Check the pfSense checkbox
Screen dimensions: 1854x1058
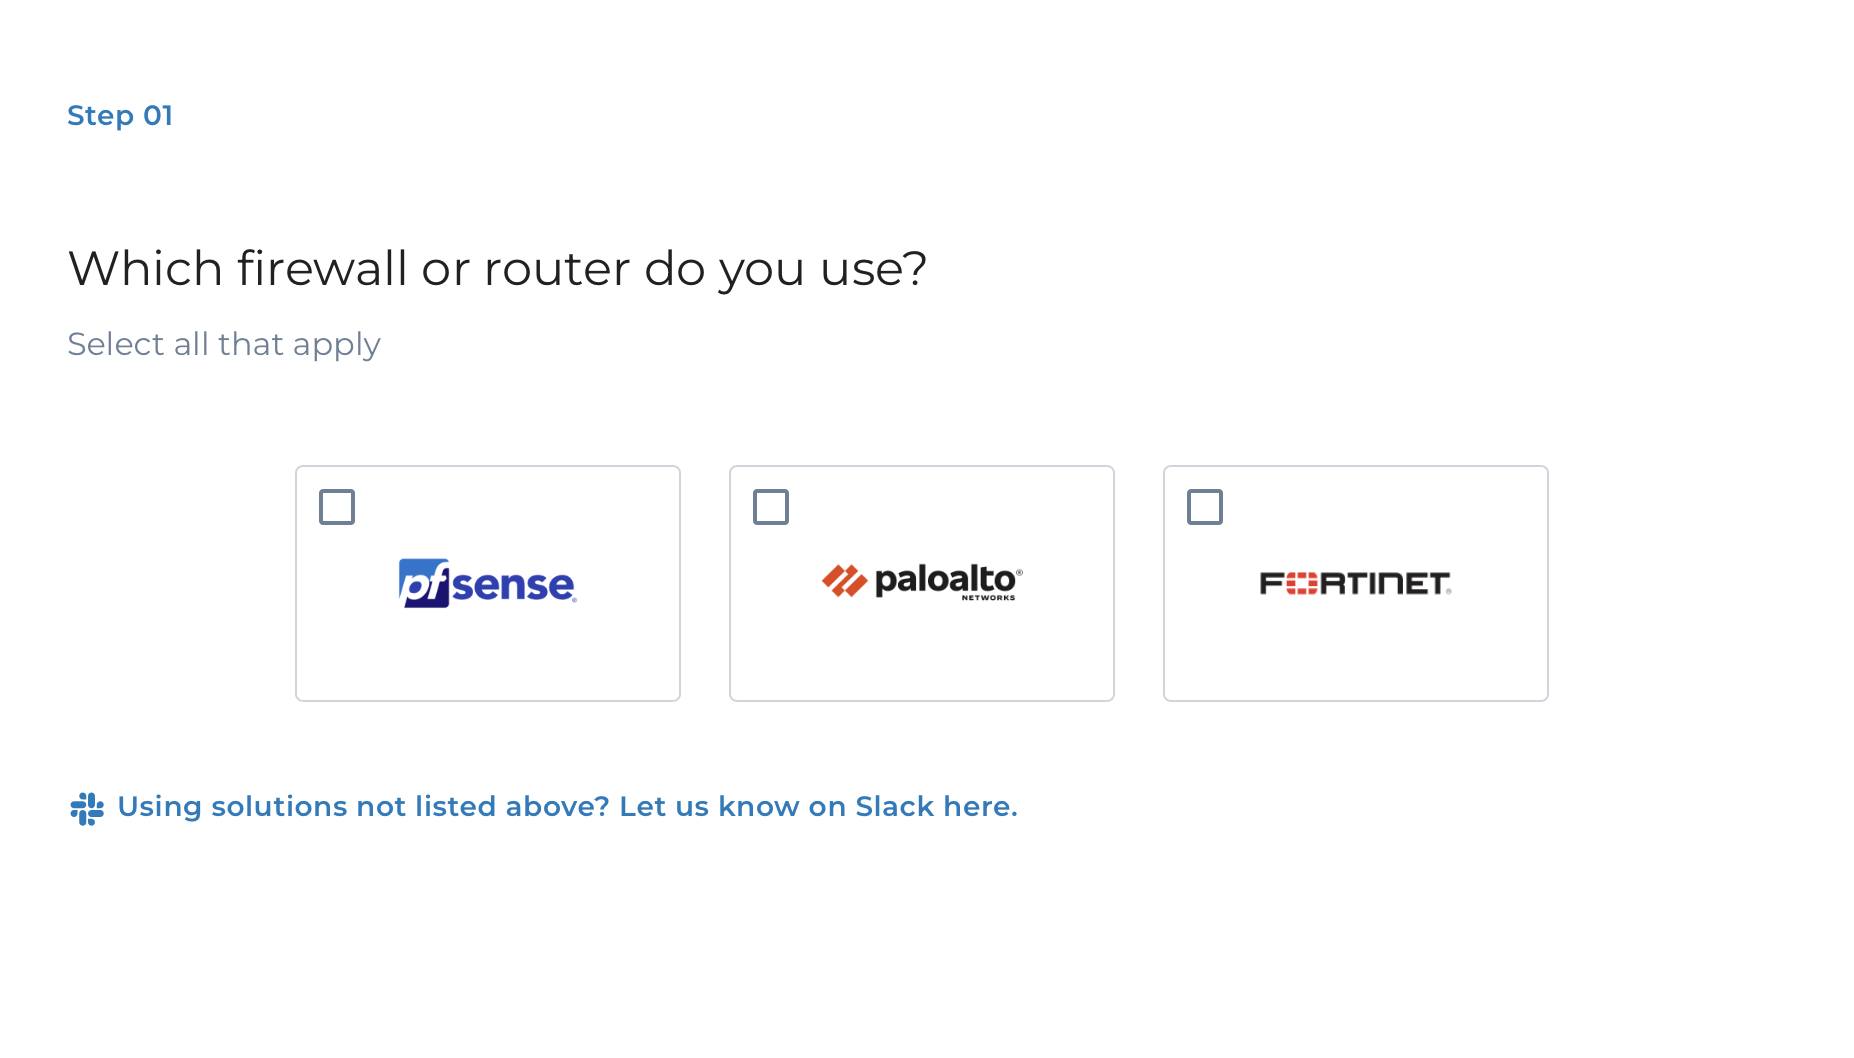point(337,507)
